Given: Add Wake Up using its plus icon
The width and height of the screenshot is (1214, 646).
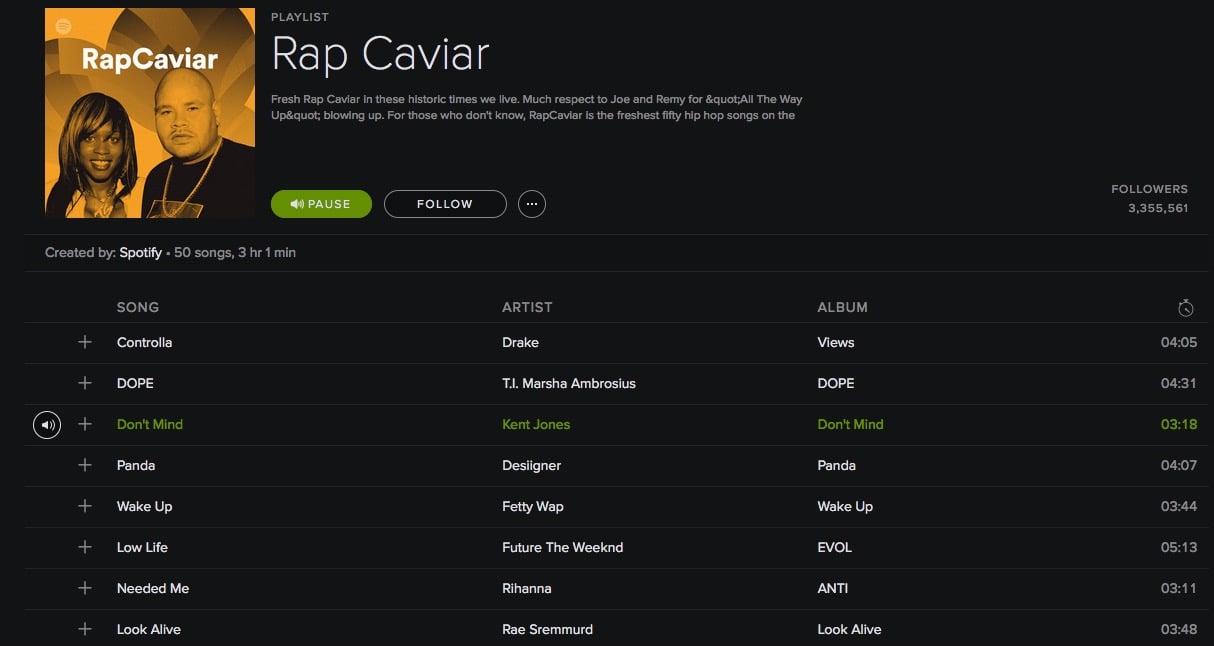Looking at the screenshot, I should pos(85,506).
